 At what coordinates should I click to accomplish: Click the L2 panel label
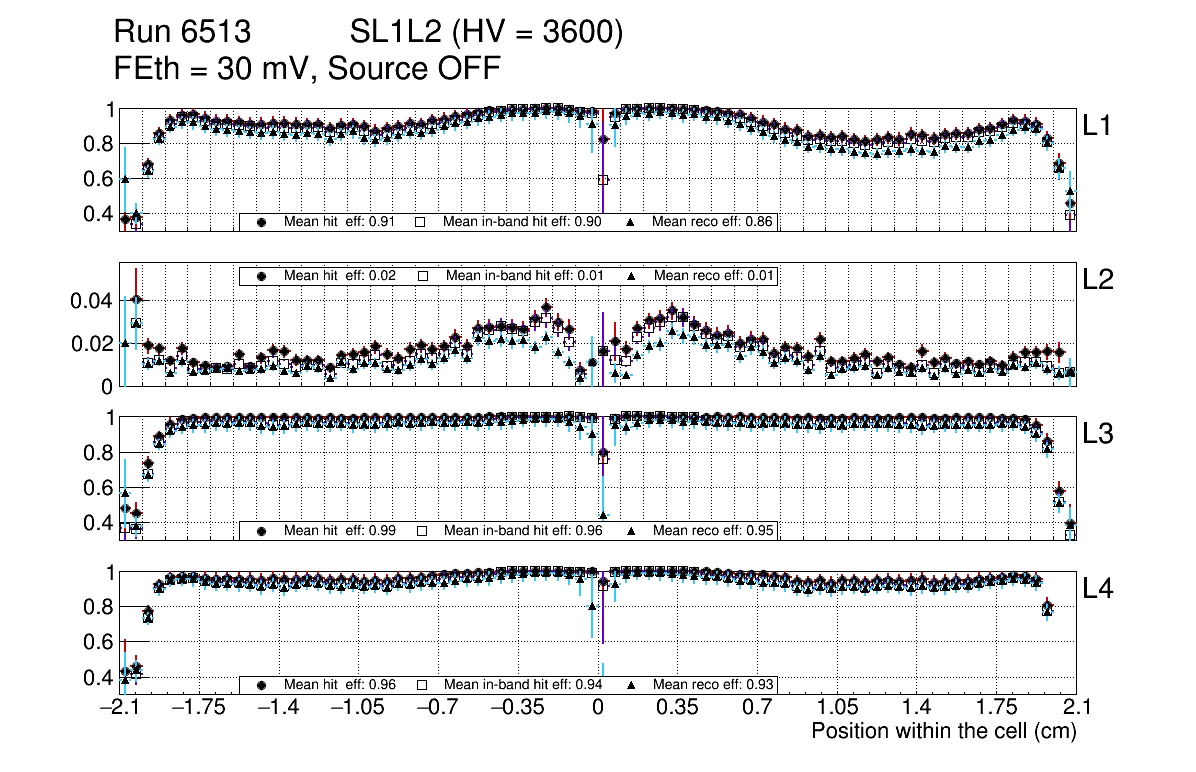click(x=1100, y=281)
